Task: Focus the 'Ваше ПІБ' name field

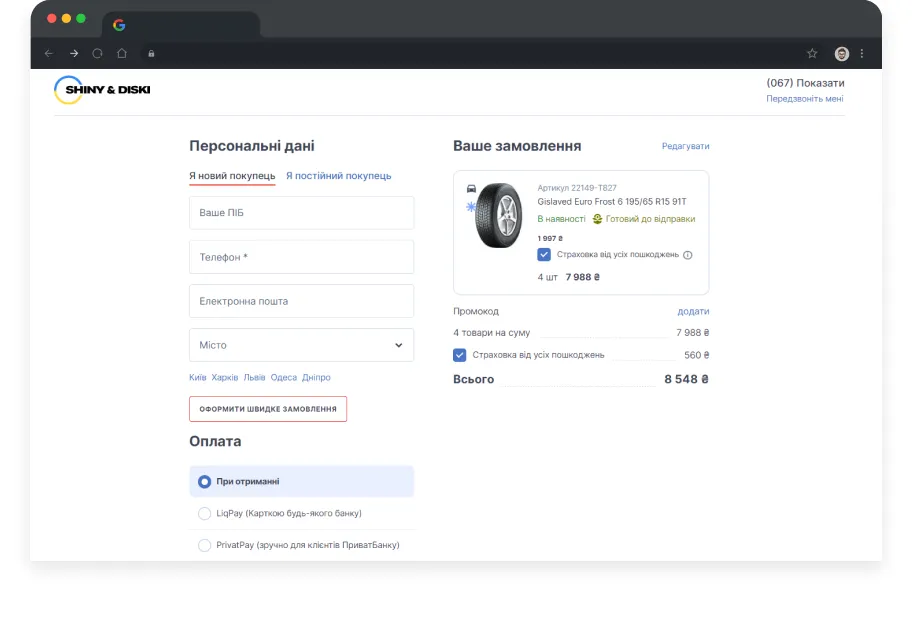Action: pos(301,213)
